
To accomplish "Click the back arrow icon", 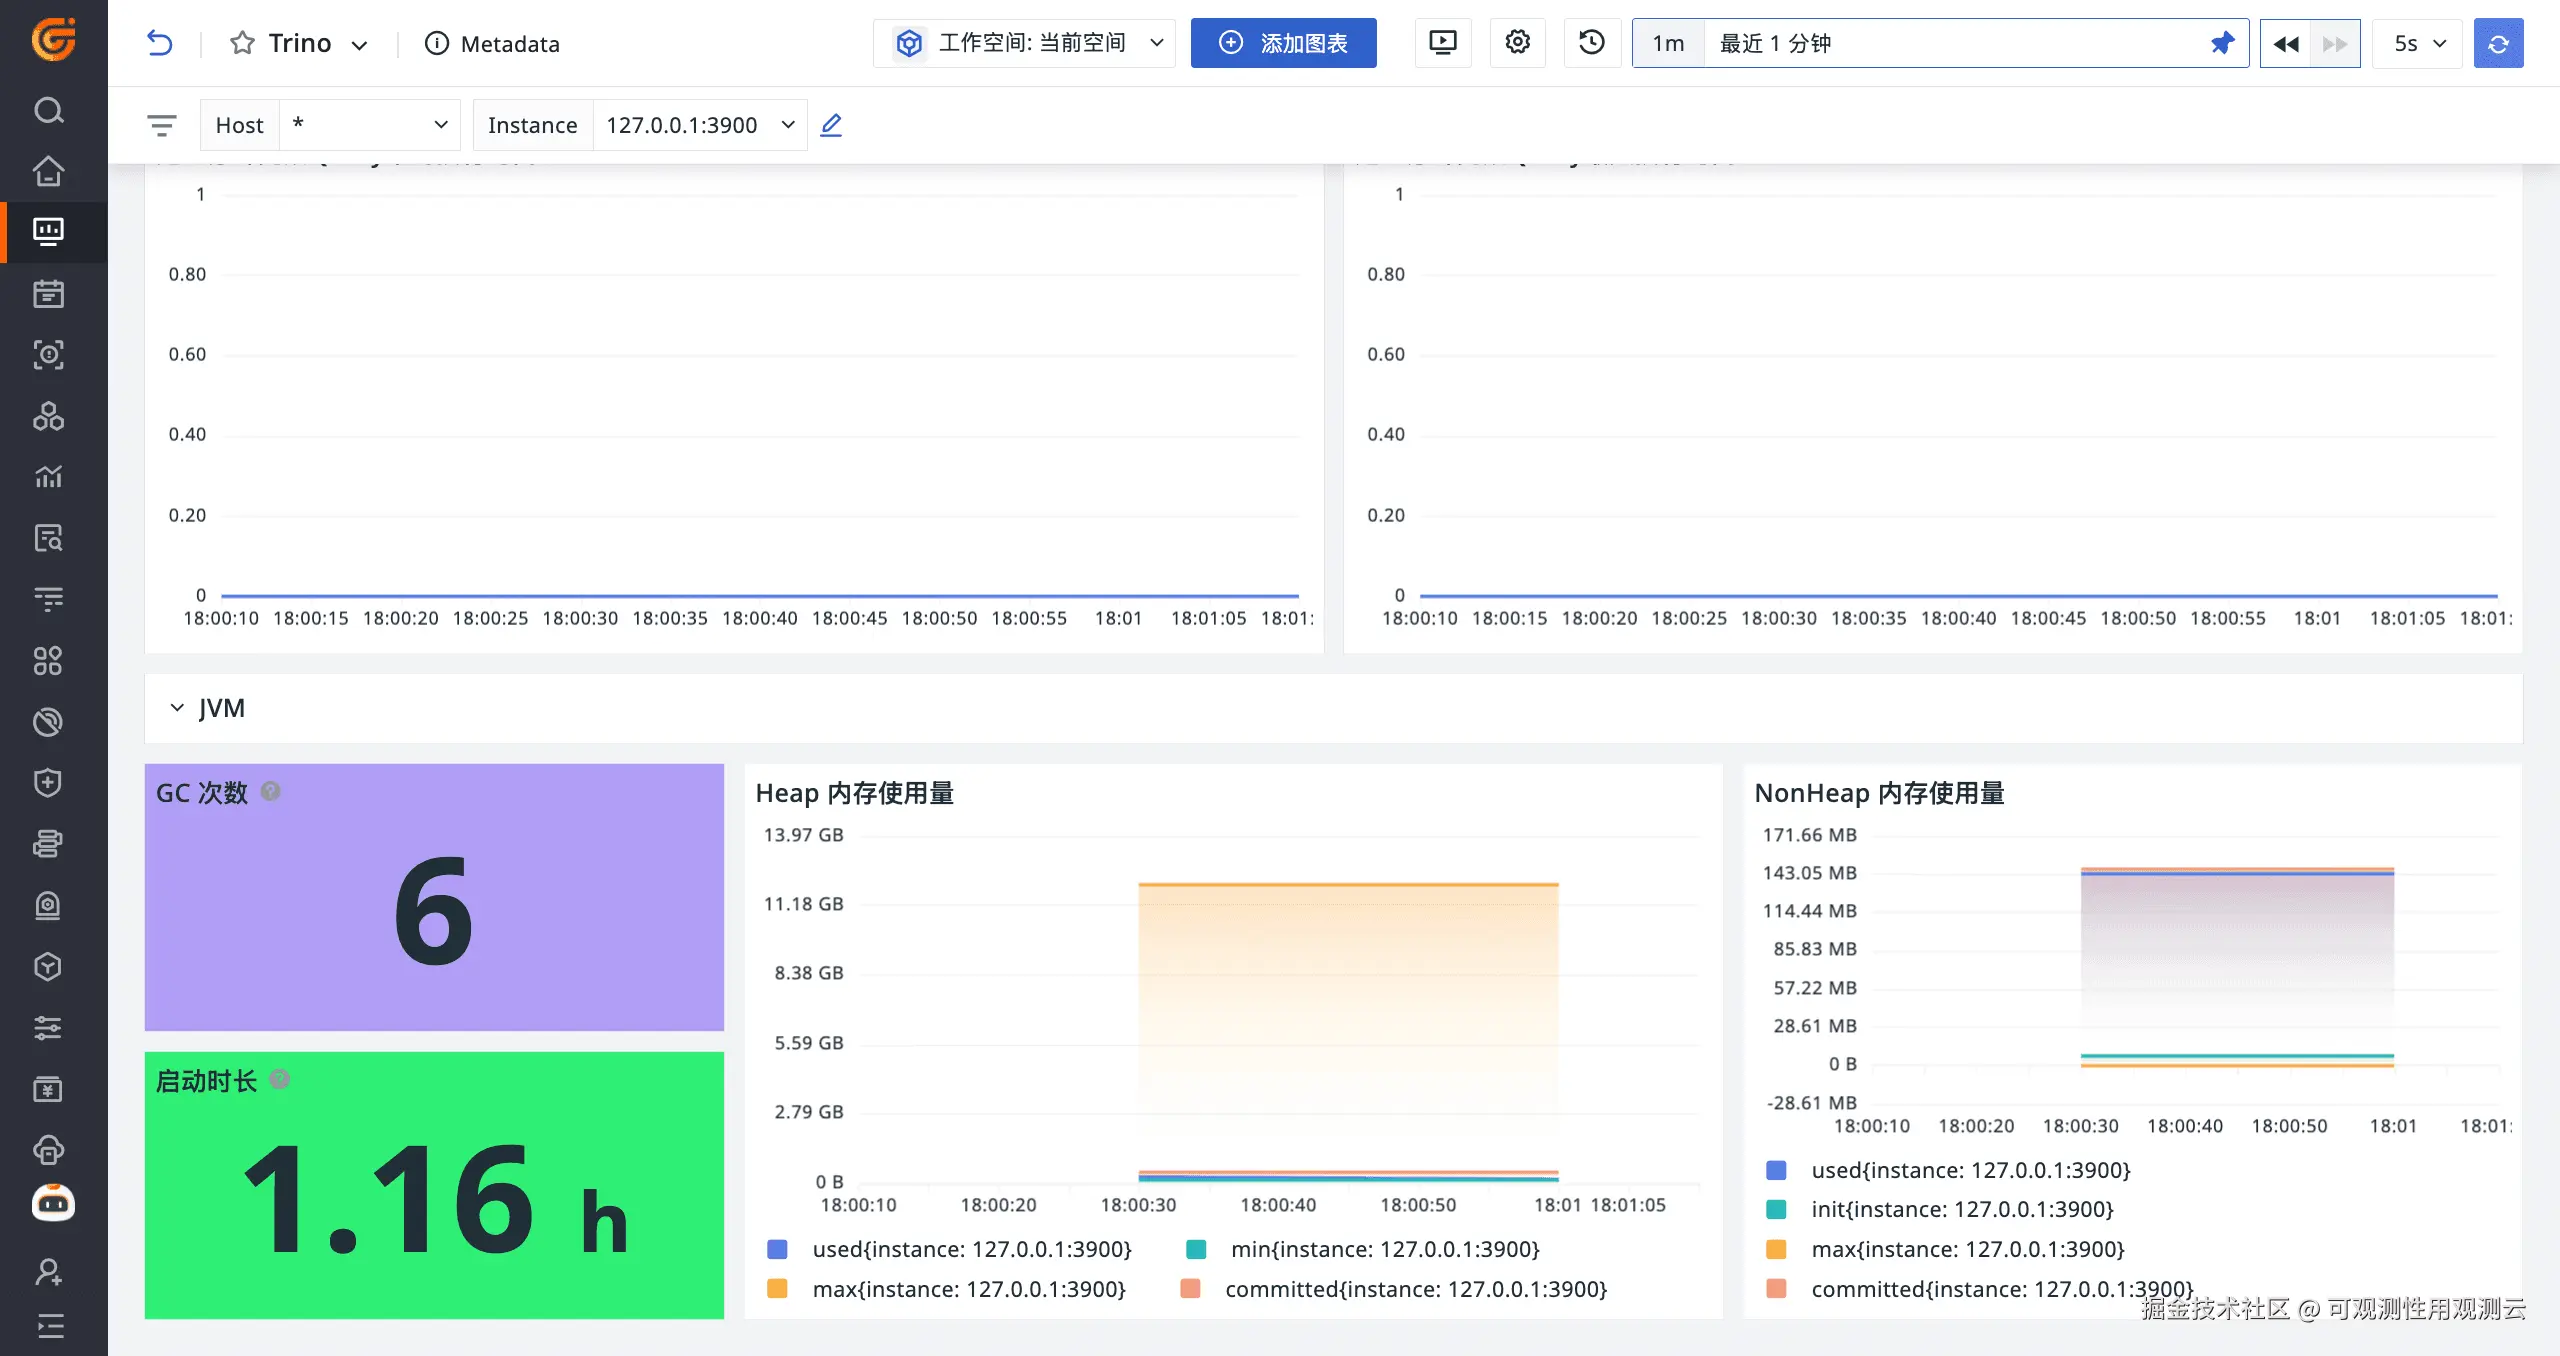I will pos(160,43).
